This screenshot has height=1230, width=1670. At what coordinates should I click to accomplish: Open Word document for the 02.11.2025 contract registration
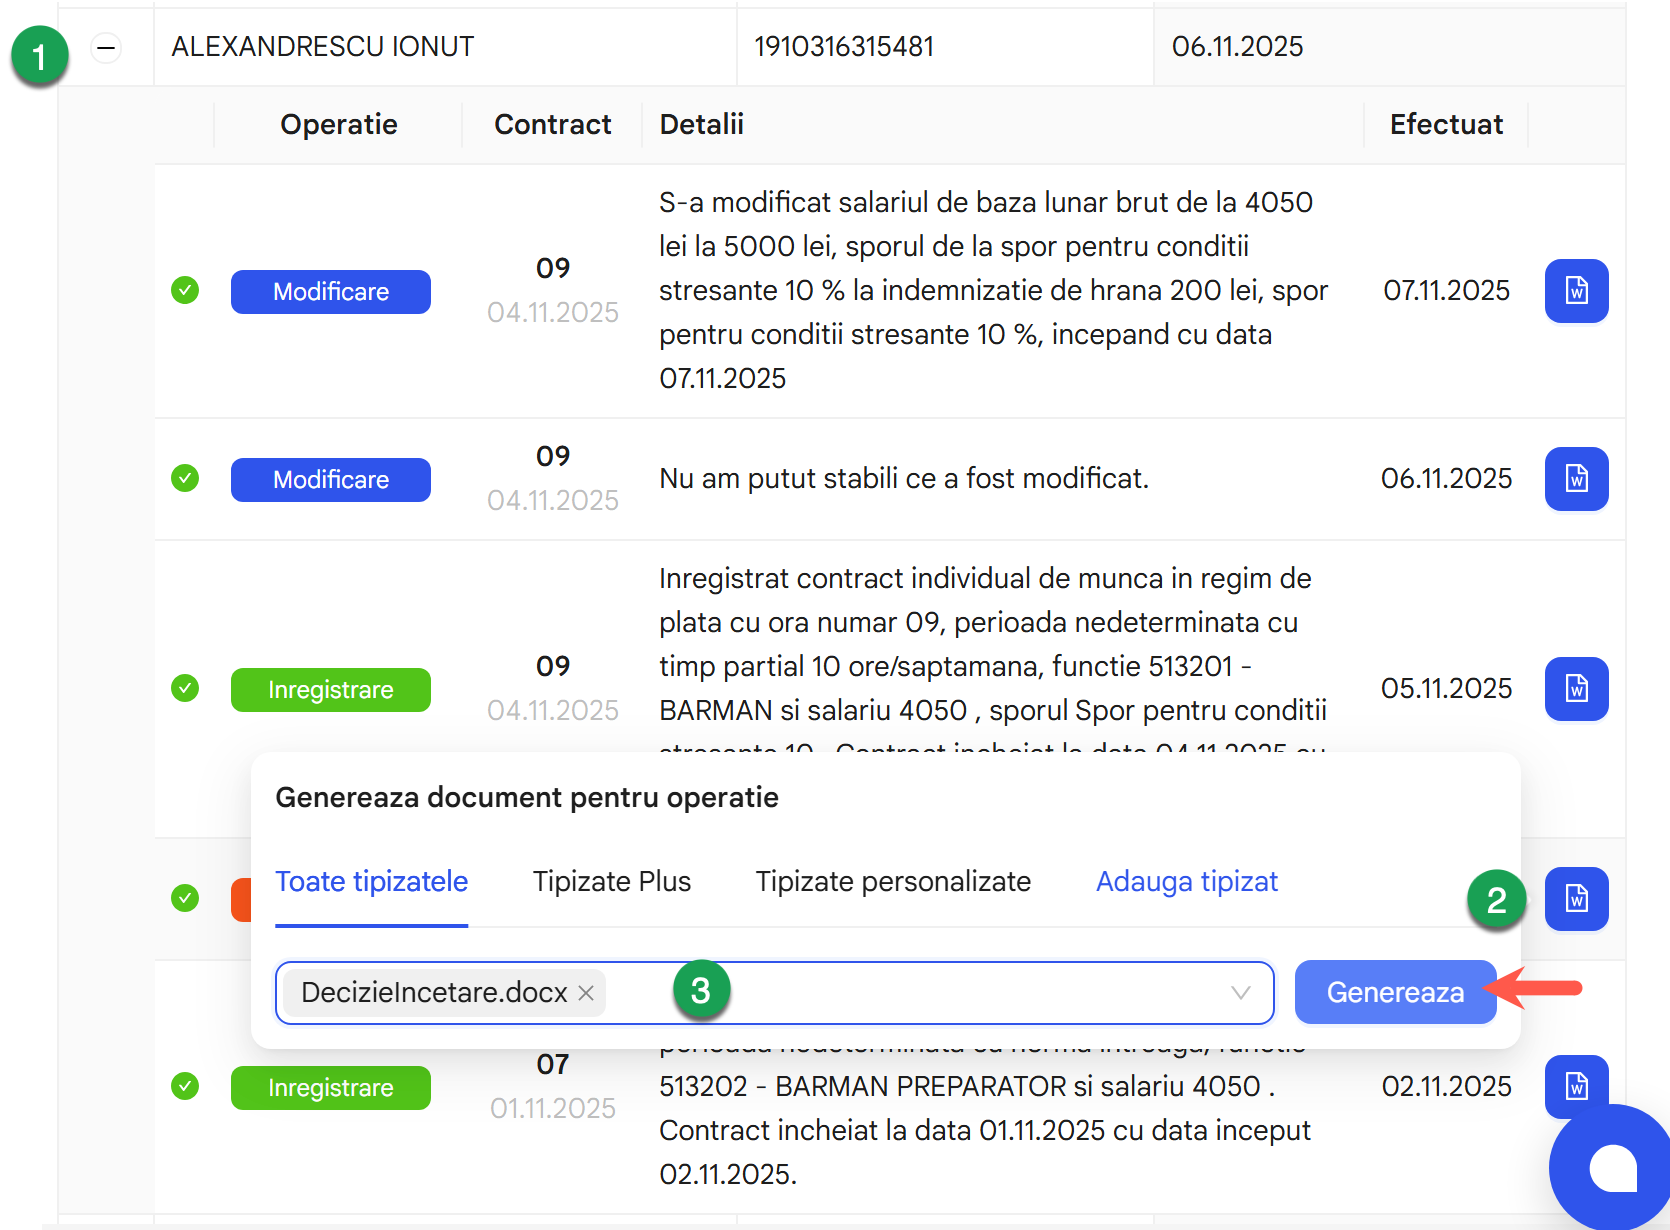click(1576, 1087)
